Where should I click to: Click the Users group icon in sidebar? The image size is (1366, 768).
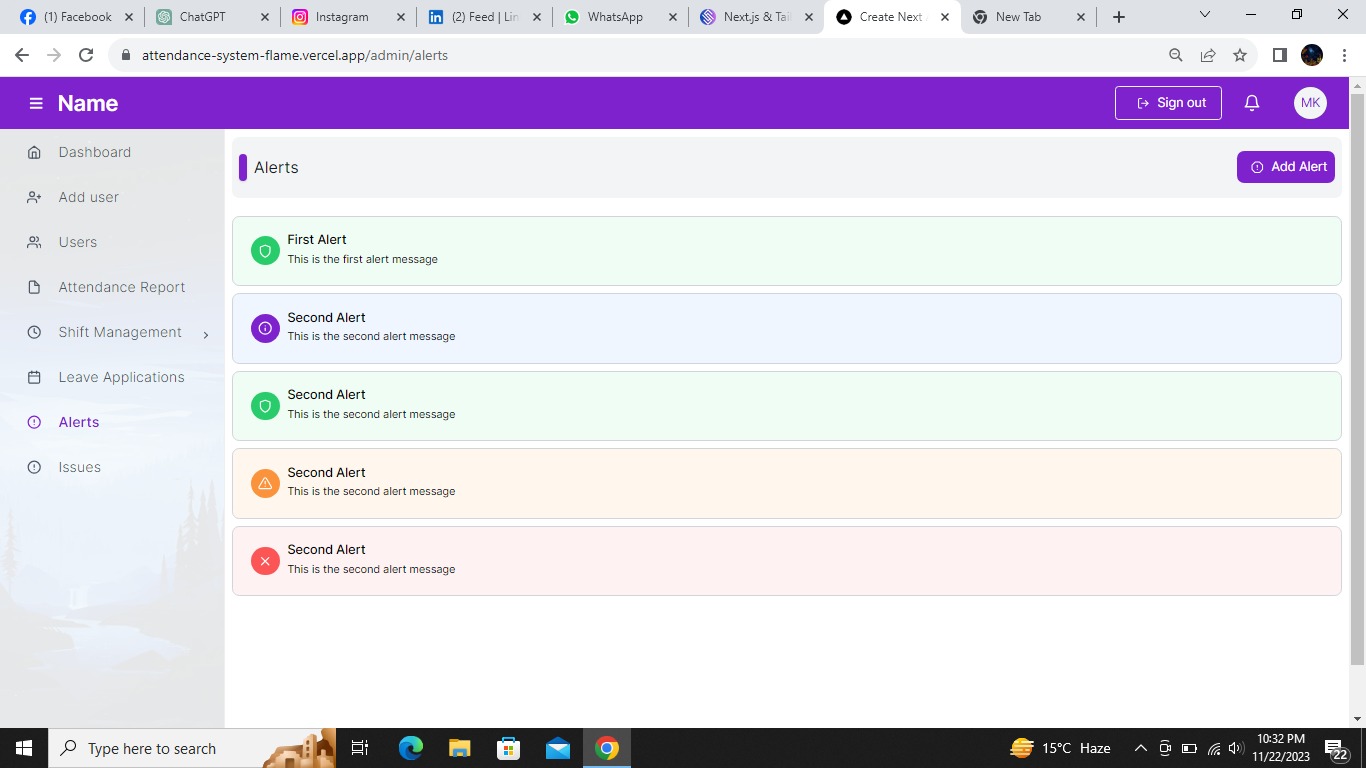pos(34,242)
